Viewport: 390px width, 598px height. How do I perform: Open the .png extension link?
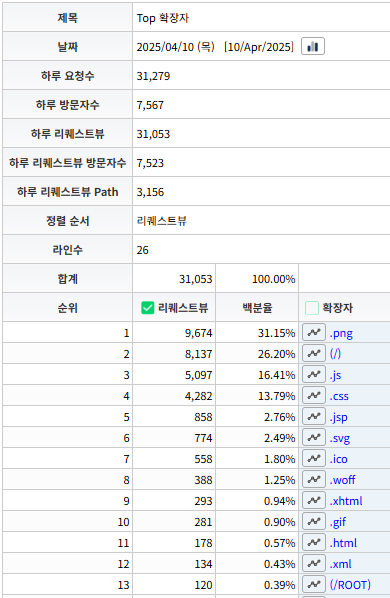[x=341, y=333]
